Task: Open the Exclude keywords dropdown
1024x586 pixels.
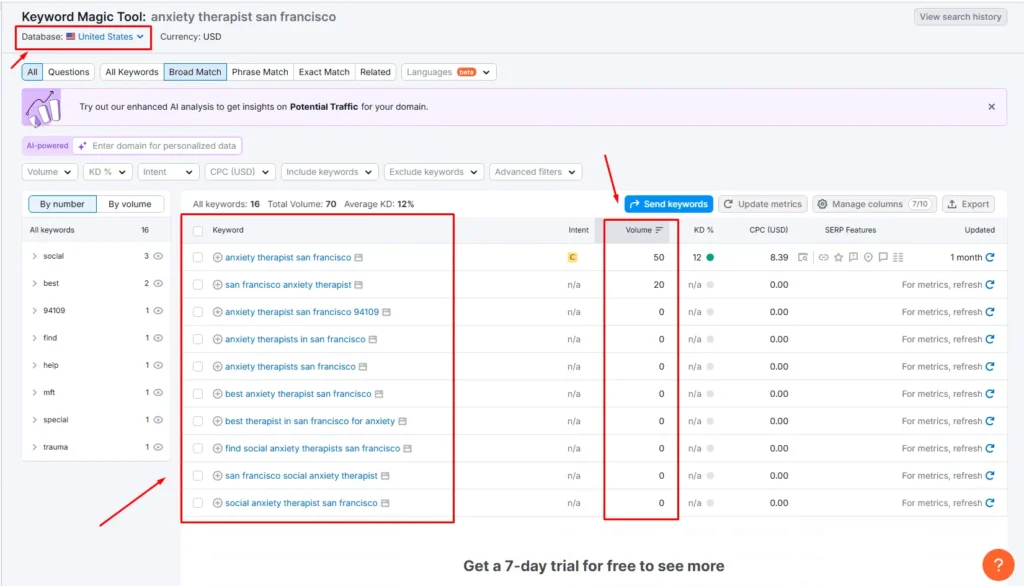Action: 434,172
